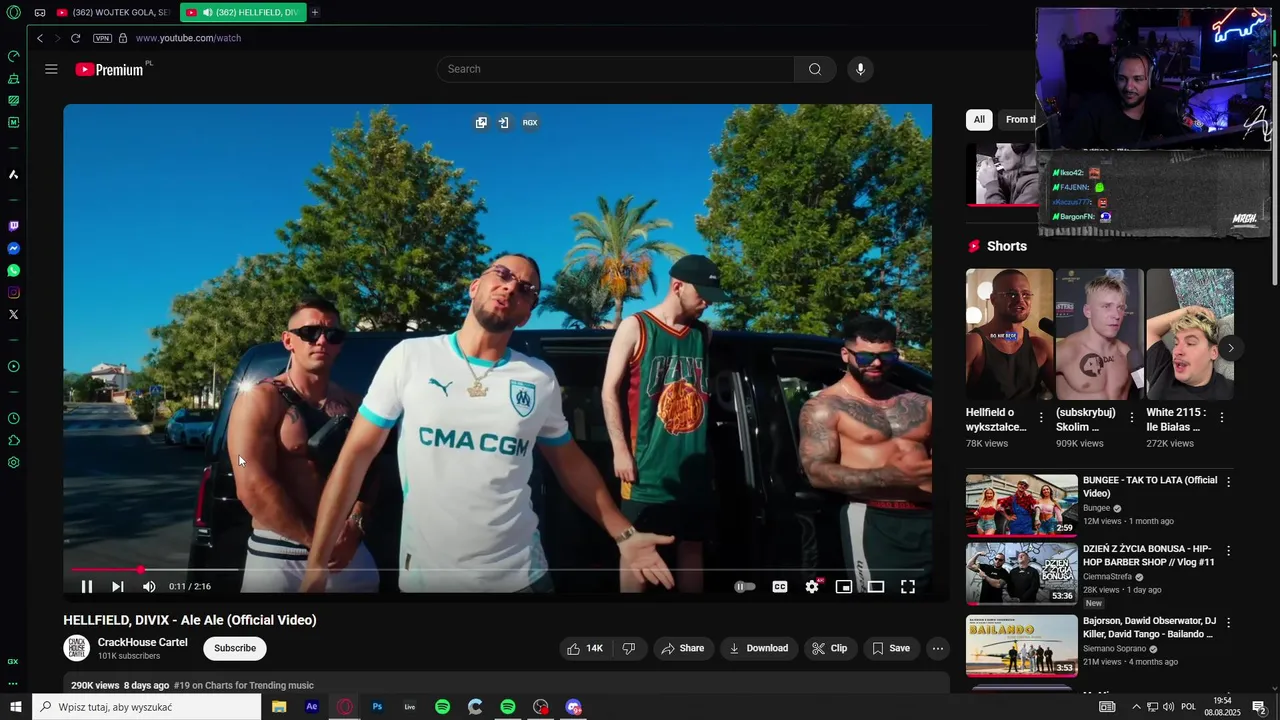
Task: Open the video player settings gear
Action: (812, 587)
